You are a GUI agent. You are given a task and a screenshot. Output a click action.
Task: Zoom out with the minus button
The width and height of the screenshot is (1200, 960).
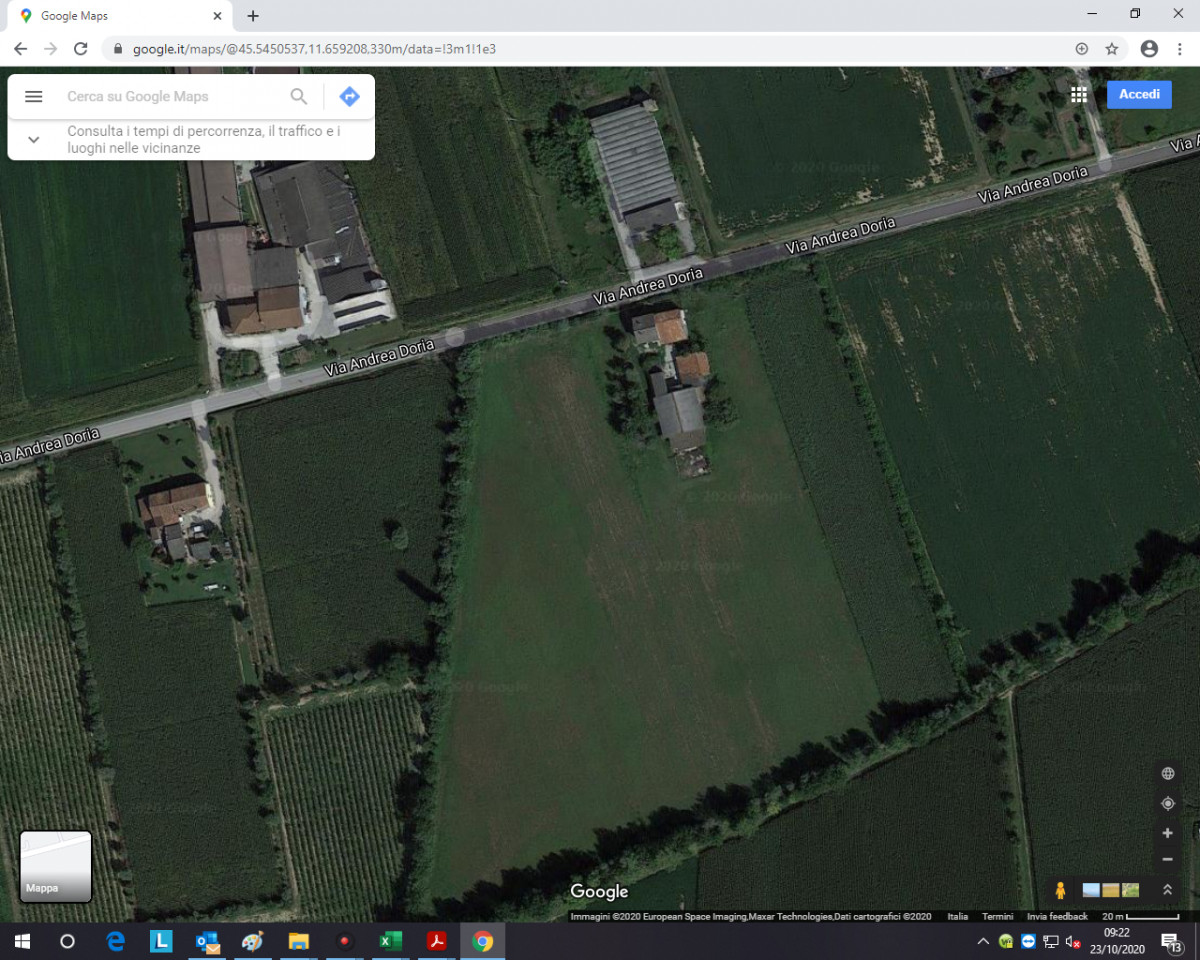click(x=1167, y=860)
